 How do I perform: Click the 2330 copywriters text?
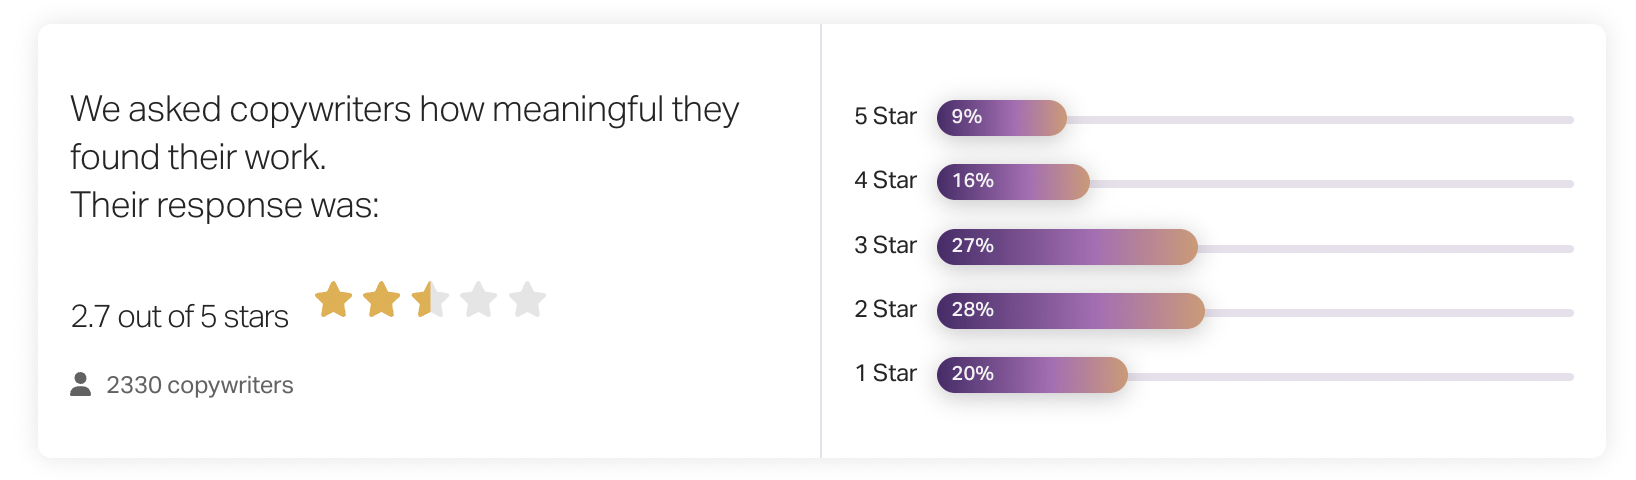coord(200,386)
